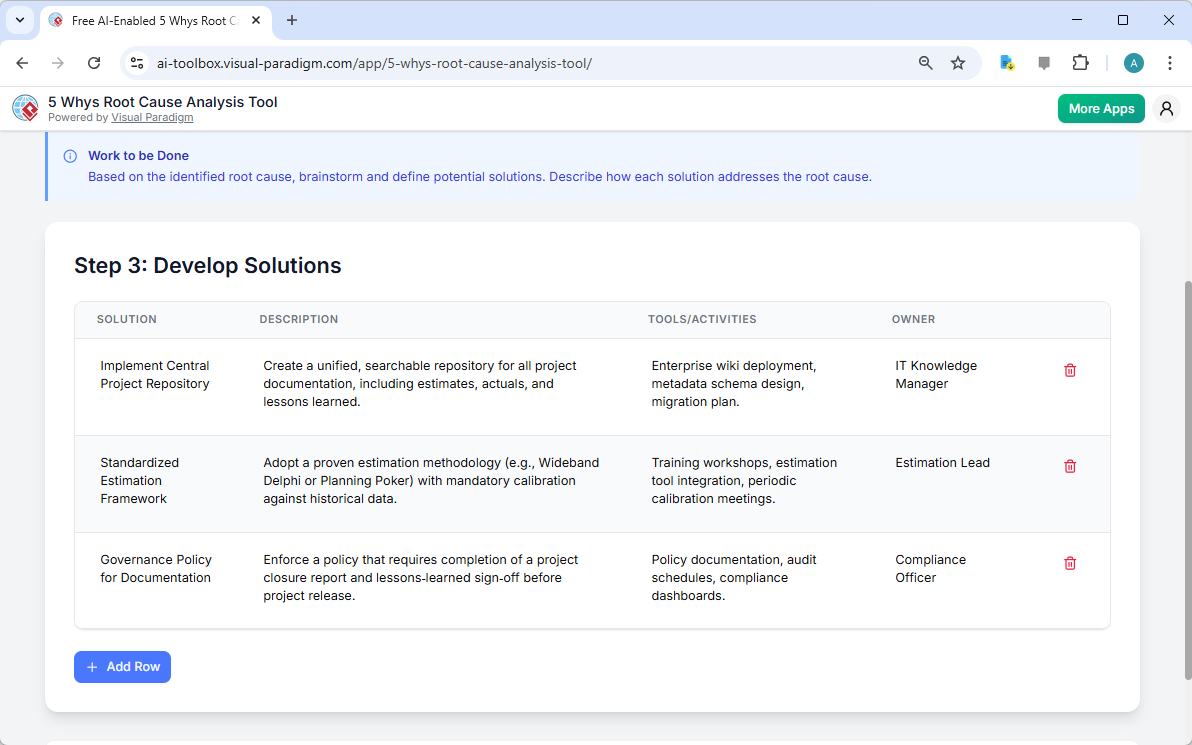
Task: Open a new browser tab with the plus icon
Action: (291, 20)
